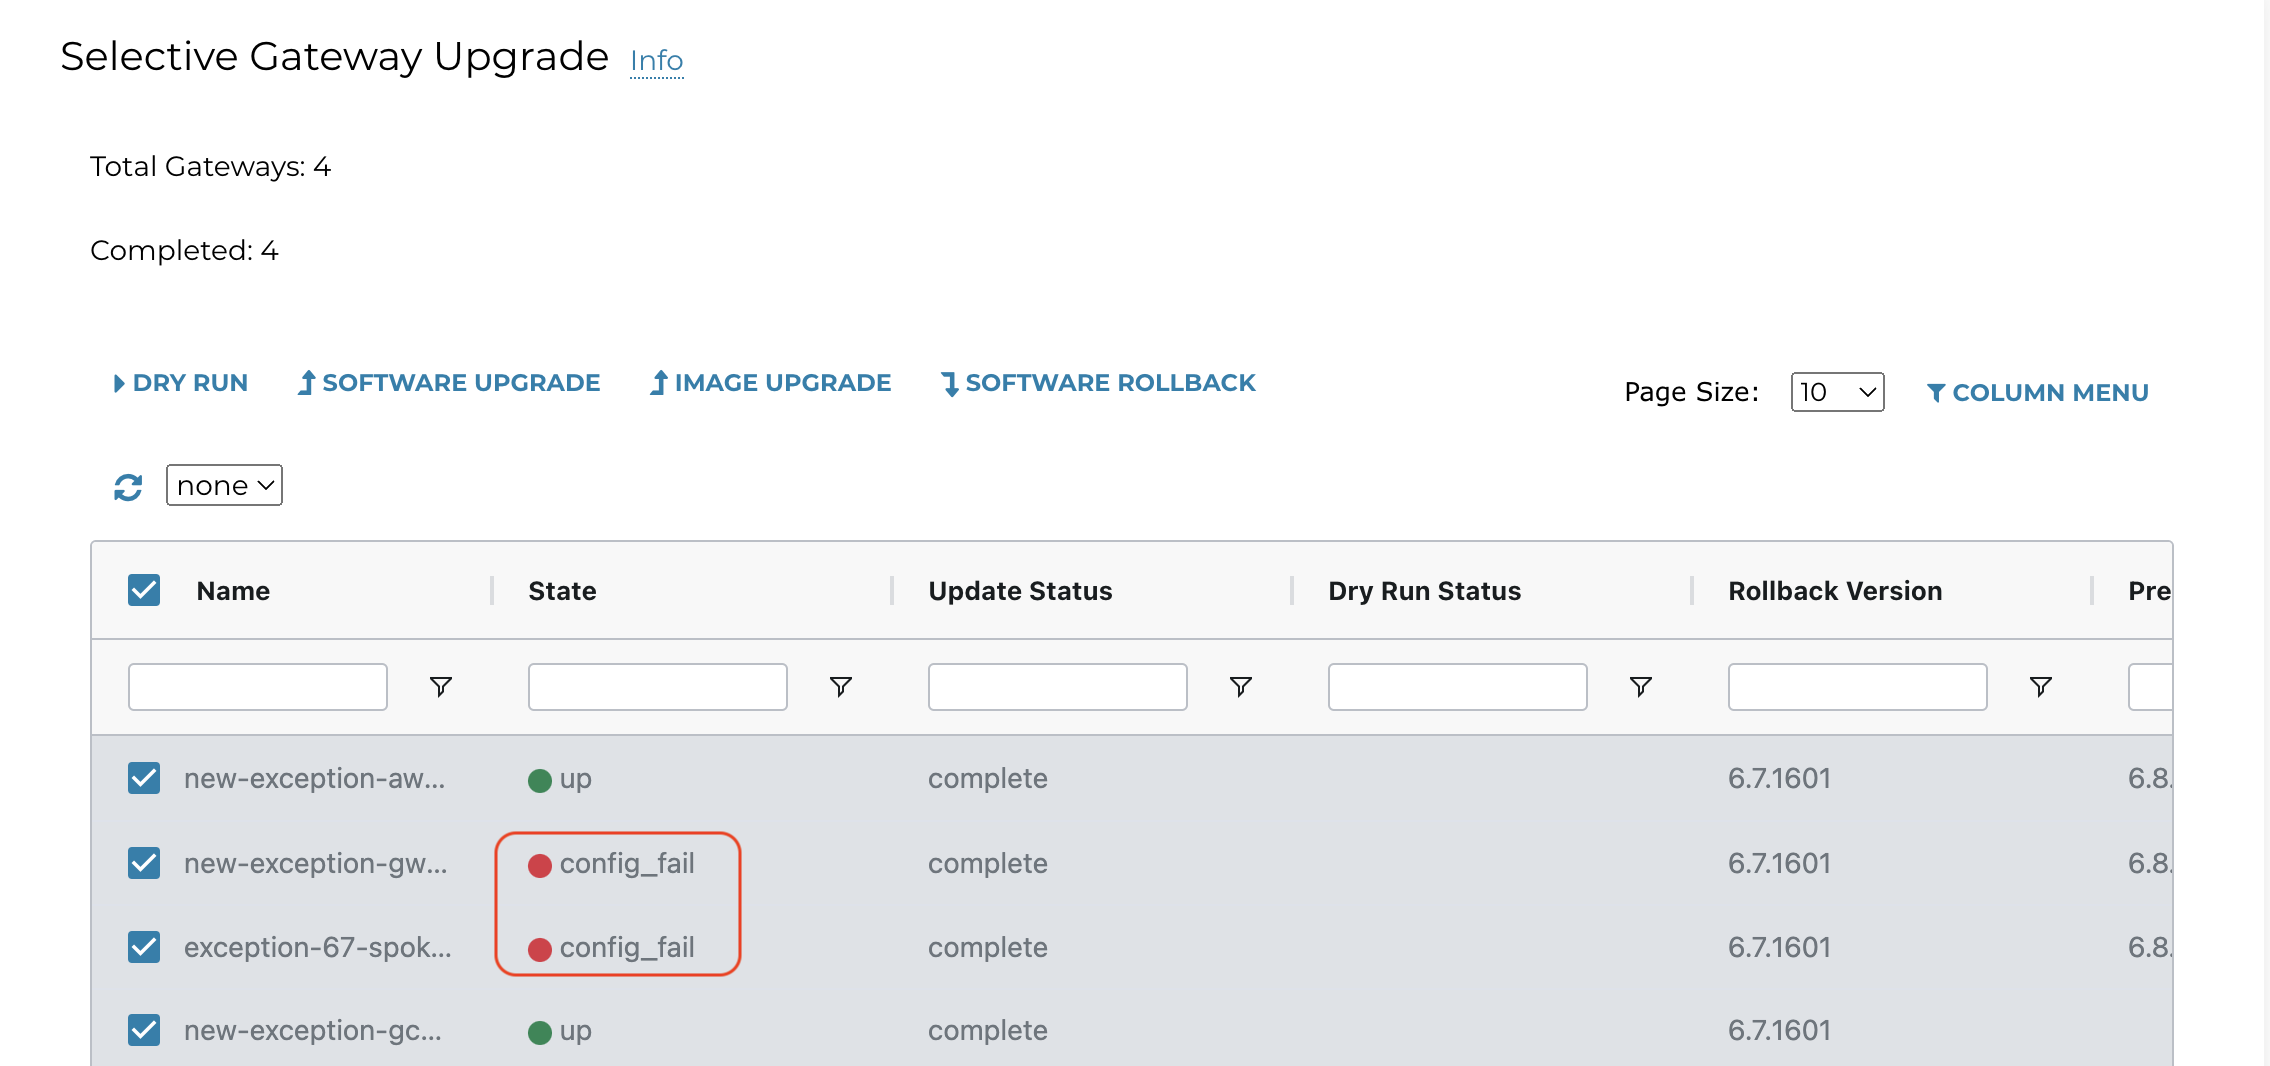Click the Name column header
This screenshot has width=2270, height=1066.
tap(233, 590)
